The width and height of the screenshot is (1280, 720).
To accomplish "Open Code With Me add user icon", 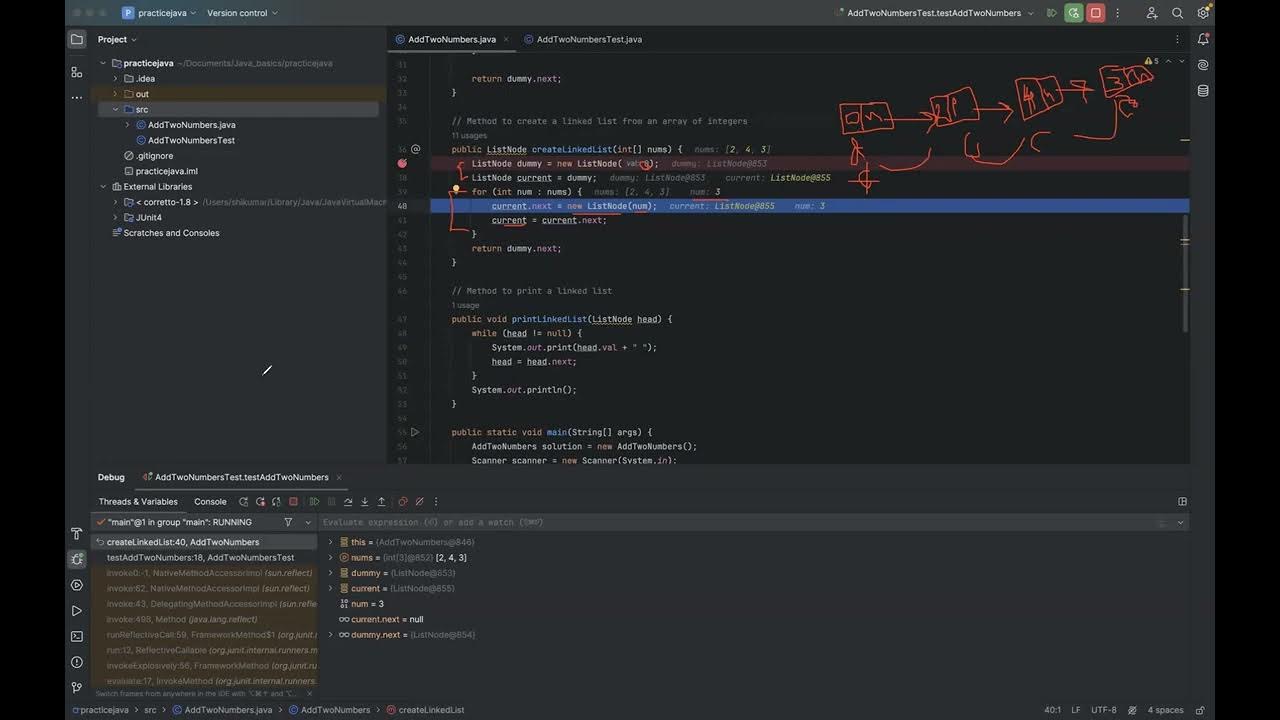I will pyautogui.click(x=1152, y=13).
